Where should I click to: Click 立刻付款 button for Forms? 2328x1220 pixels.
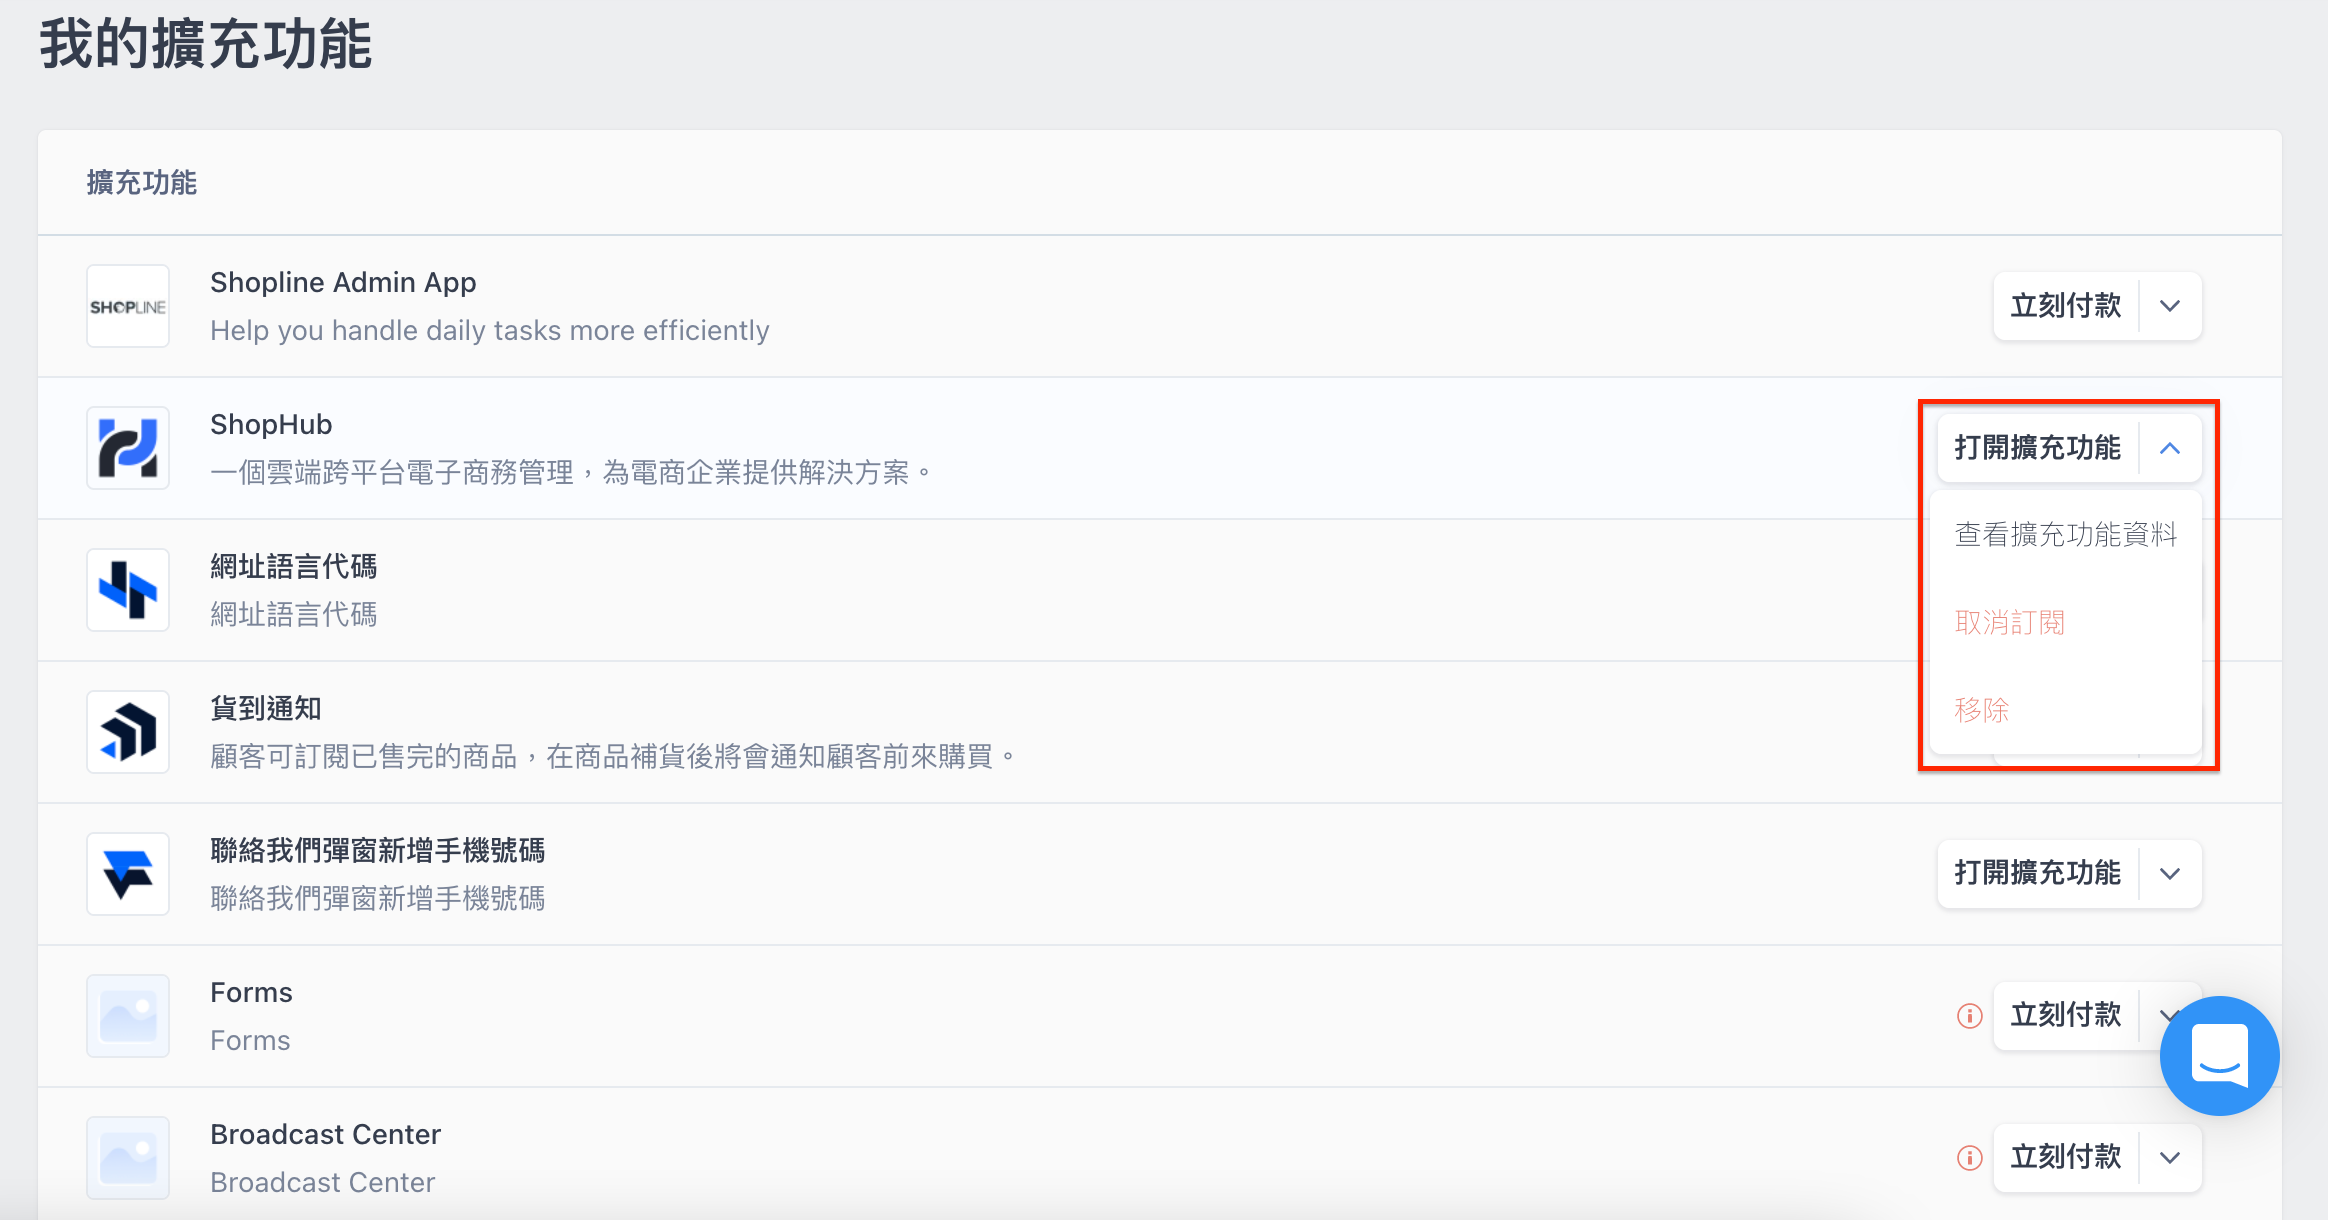point(2065,1016)
